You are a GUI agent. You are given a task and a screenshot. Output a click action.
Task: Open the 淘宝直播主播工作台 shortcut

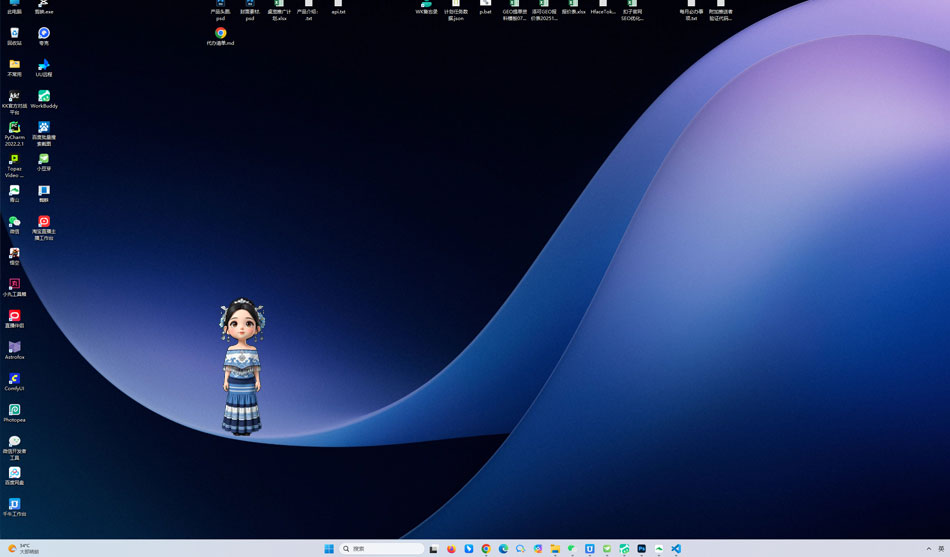coord(44,228)
